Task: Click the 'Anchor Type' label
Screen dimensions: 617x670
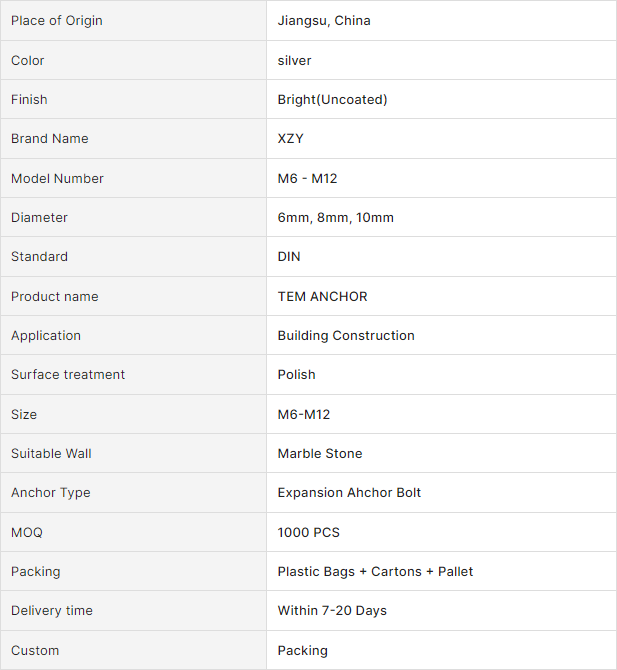Action: [x=51, y=493]
